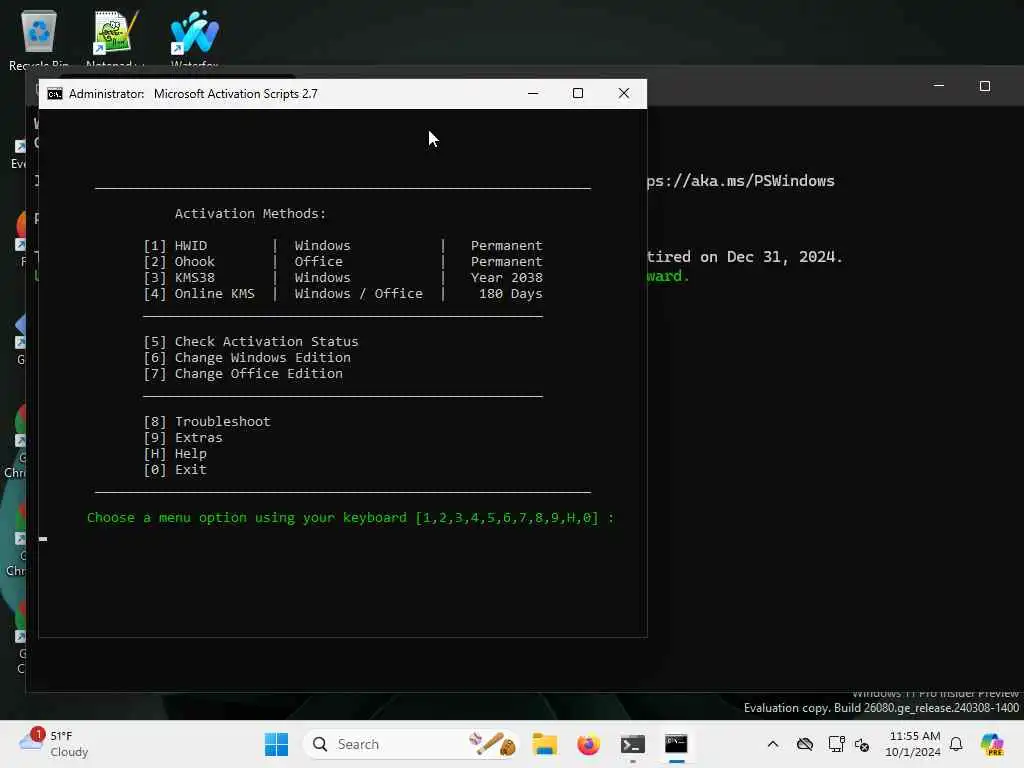Click the '[3] KMS38' menu line

[x=343, y=278]
